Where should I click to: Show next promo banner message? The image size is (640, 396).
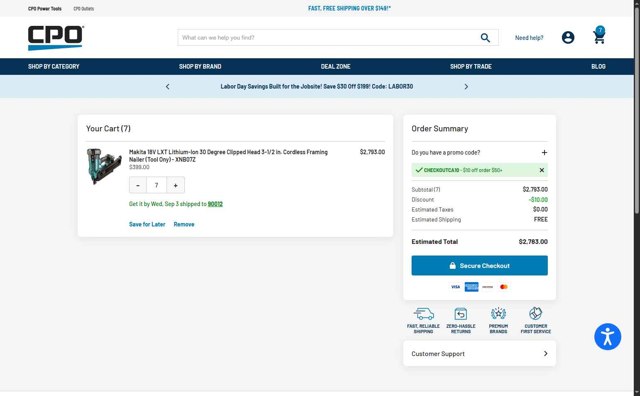[x=466, y=87]
